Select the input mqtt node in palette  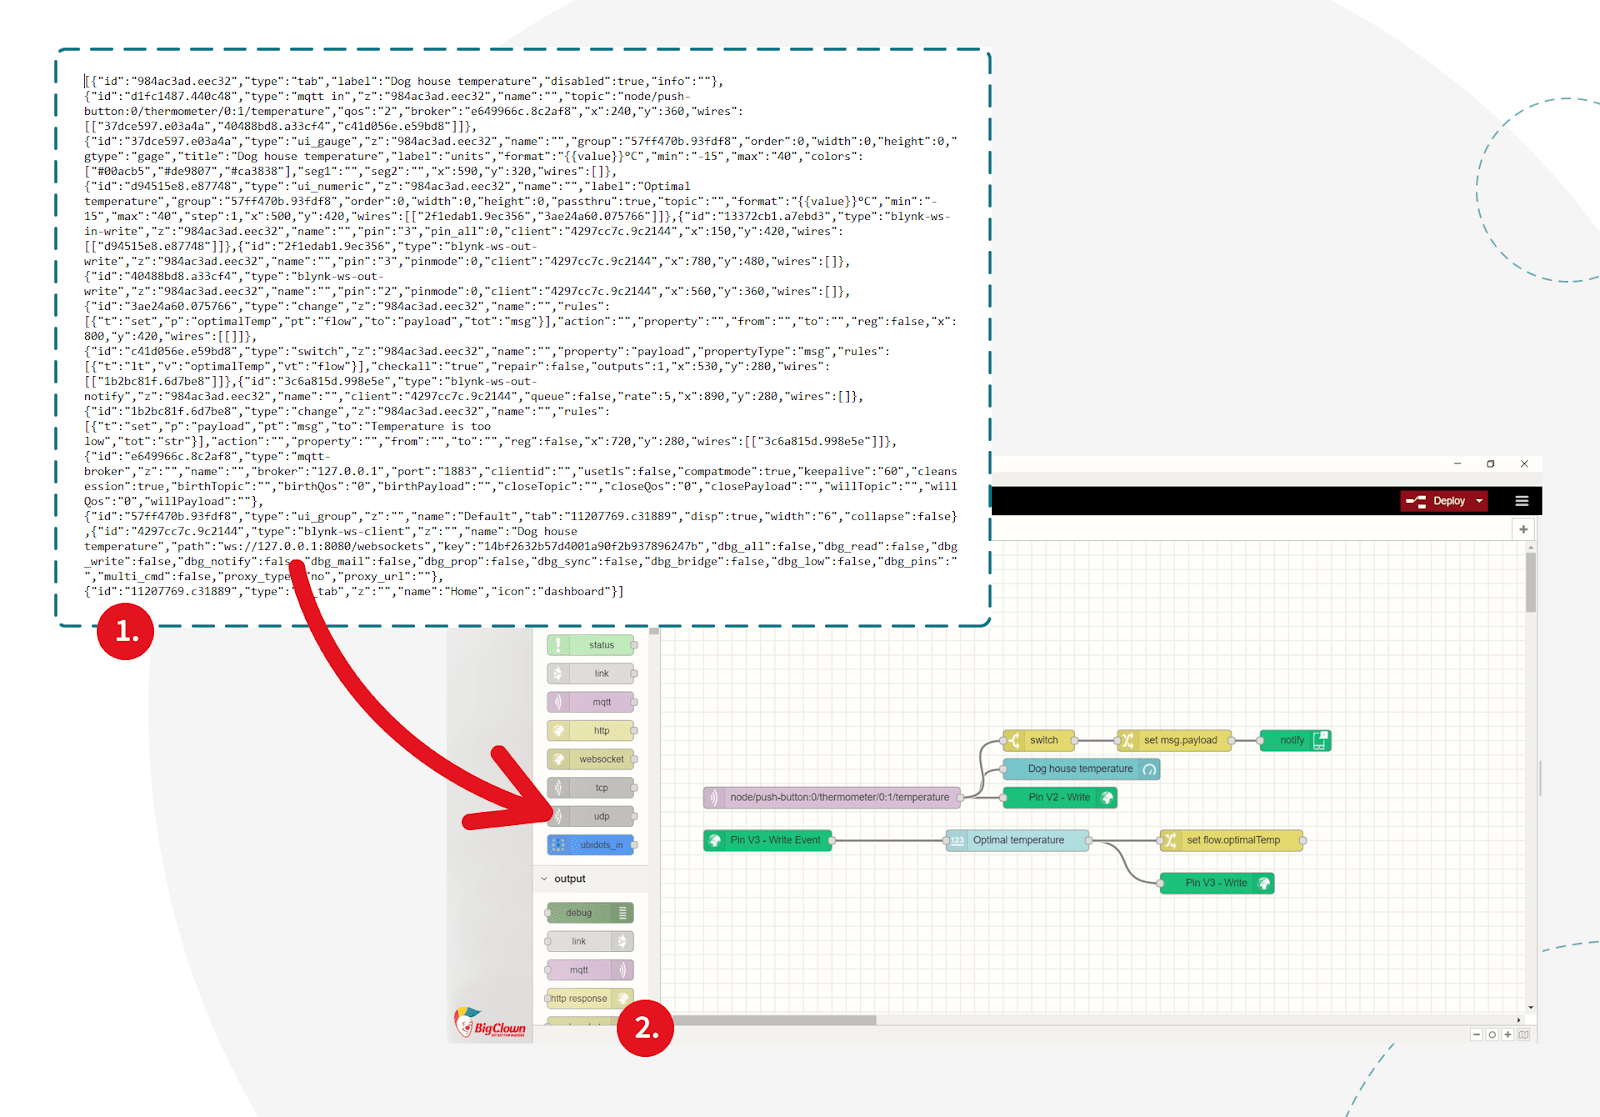591,702
